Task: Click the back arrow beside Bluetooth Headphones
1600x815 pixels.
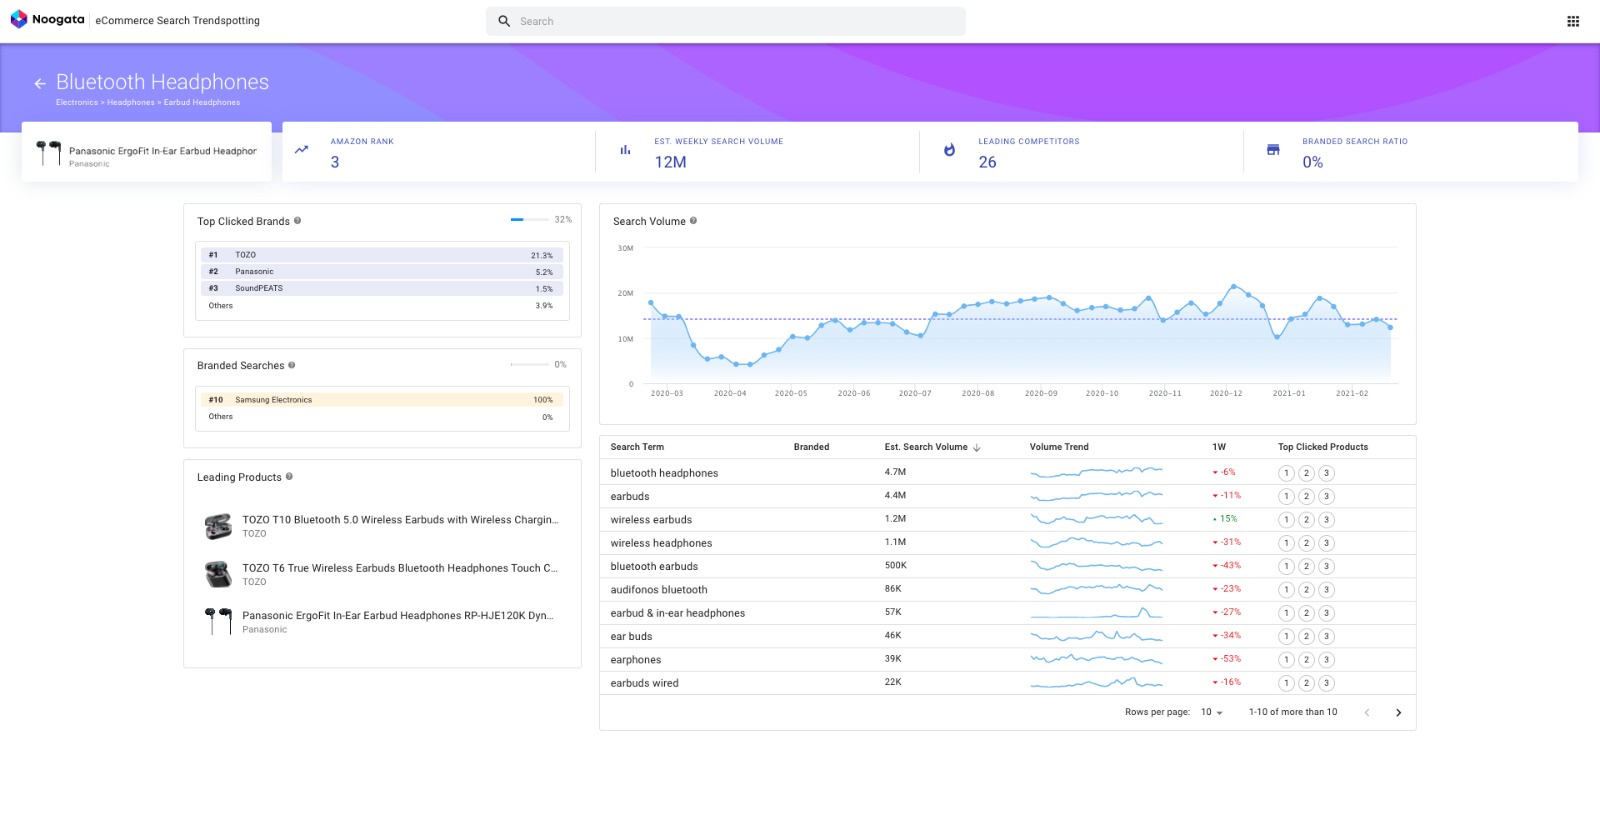Action: tap(40, 84)
